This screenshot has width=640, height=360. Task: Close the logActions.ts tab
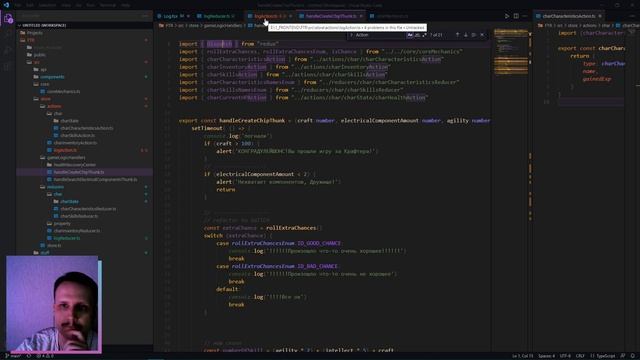click(291, 16)
